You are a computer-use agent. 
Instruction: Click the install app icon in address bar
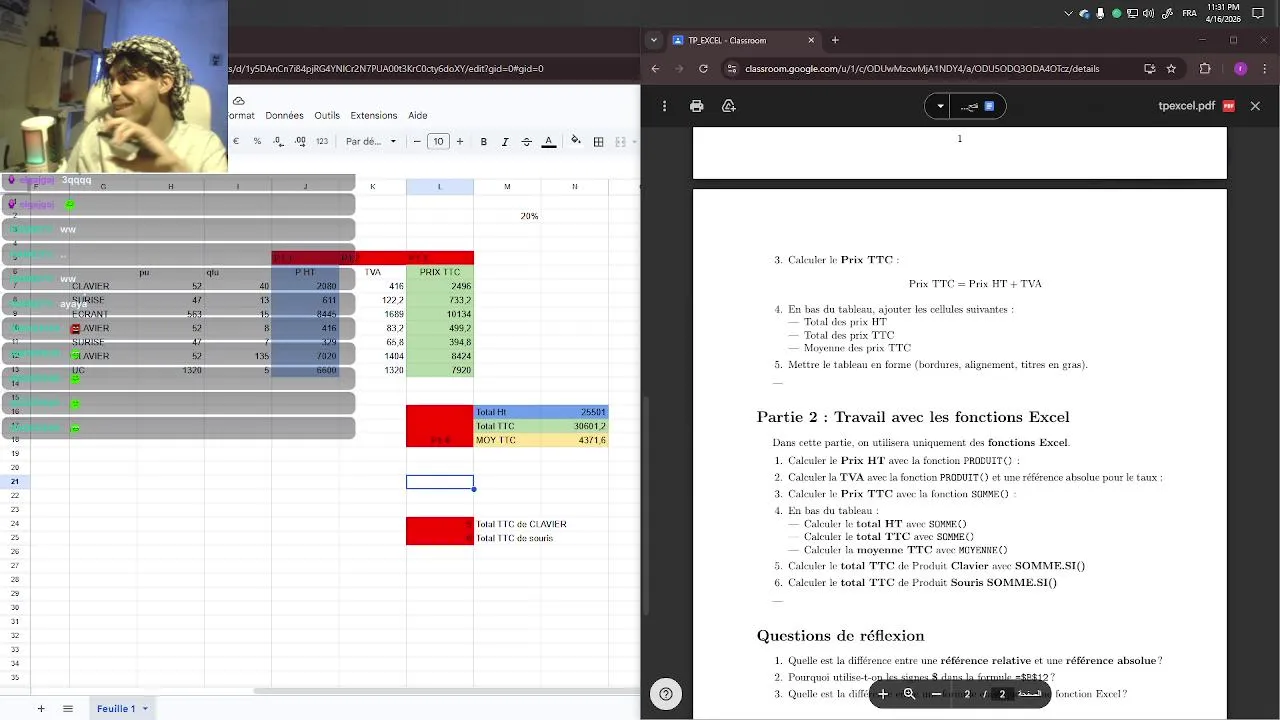tap(1149, 69)
